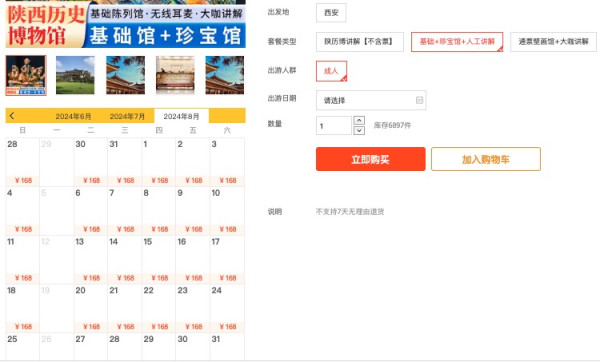The image size is (600, 362).
Task: Open the date picker calendar icon
Action: 419,100
